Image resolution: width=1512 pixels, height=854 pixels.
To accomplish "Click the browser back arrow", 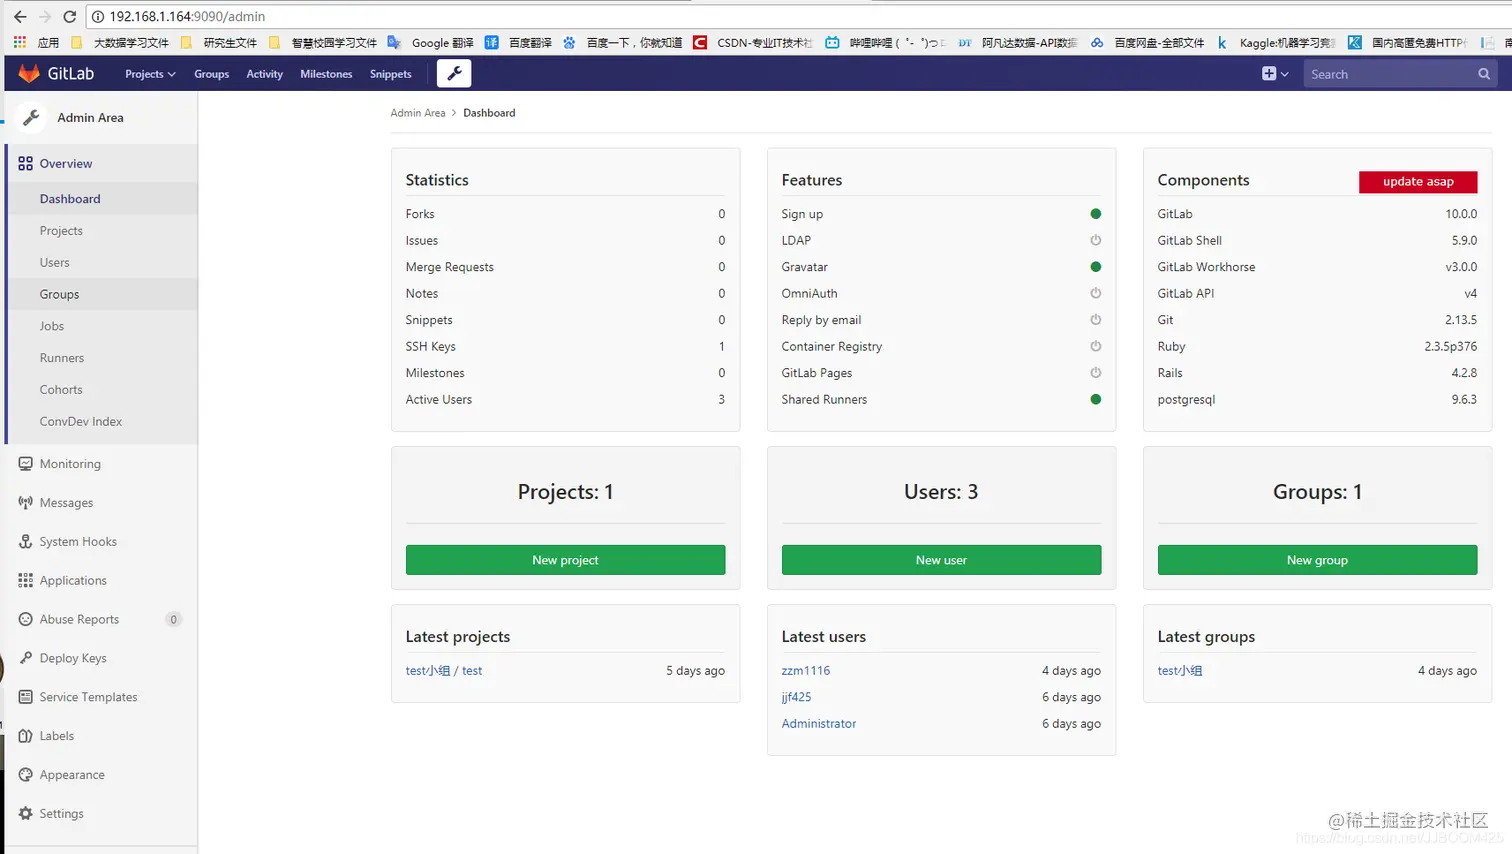I will pyautogui.click(x=20, y=16).
